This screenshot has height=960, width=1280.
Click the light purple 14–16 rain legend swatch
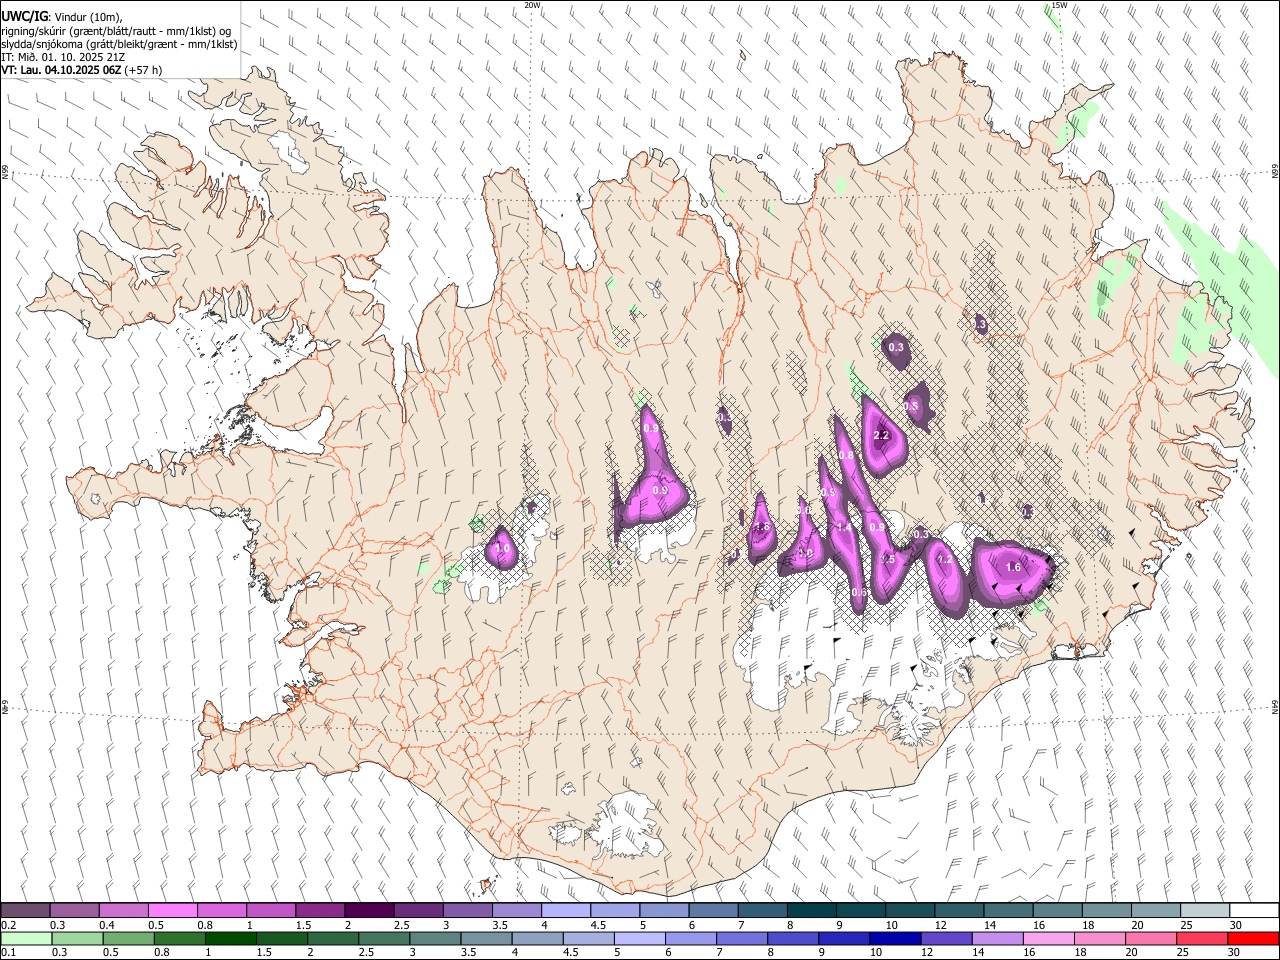click(997, 939)
